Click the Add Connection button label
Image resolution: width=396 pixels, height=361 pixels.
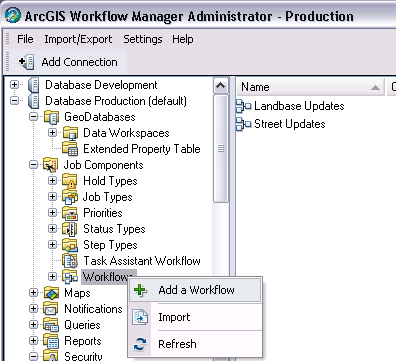[79, 62]
